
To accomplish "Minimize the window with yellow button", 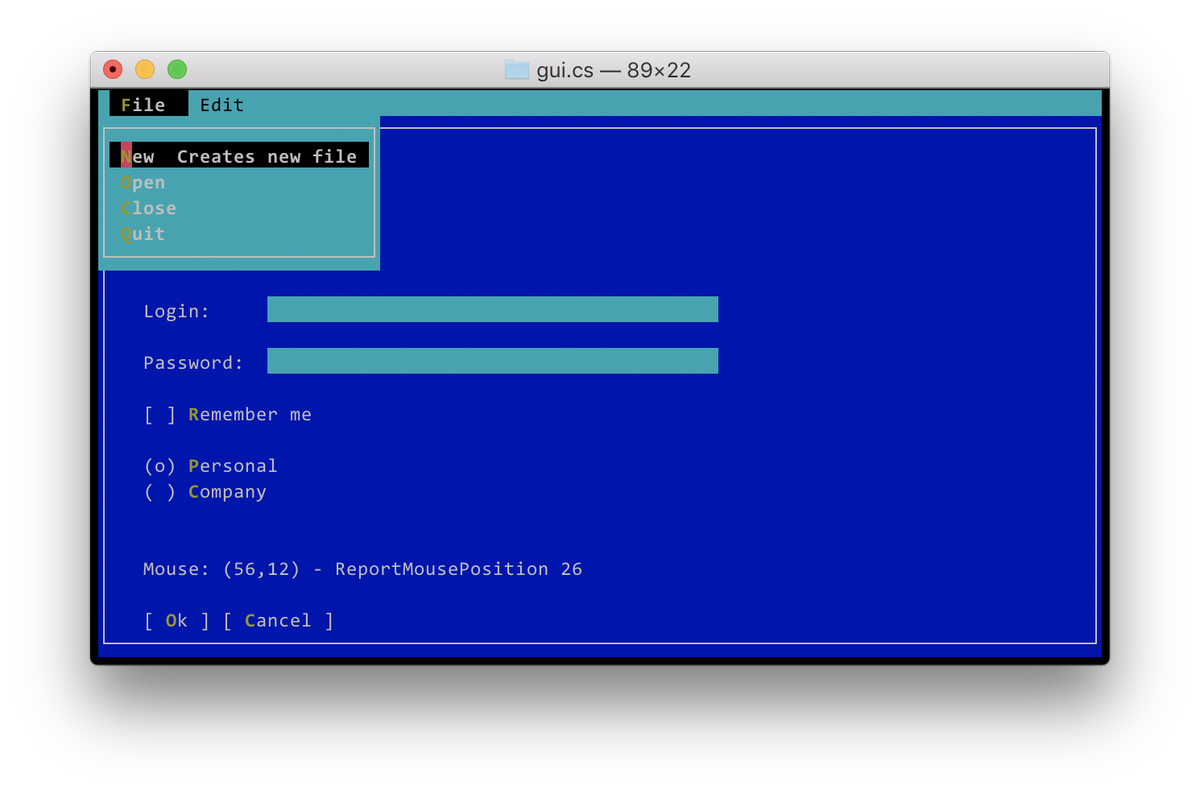I will coord(145,69).
